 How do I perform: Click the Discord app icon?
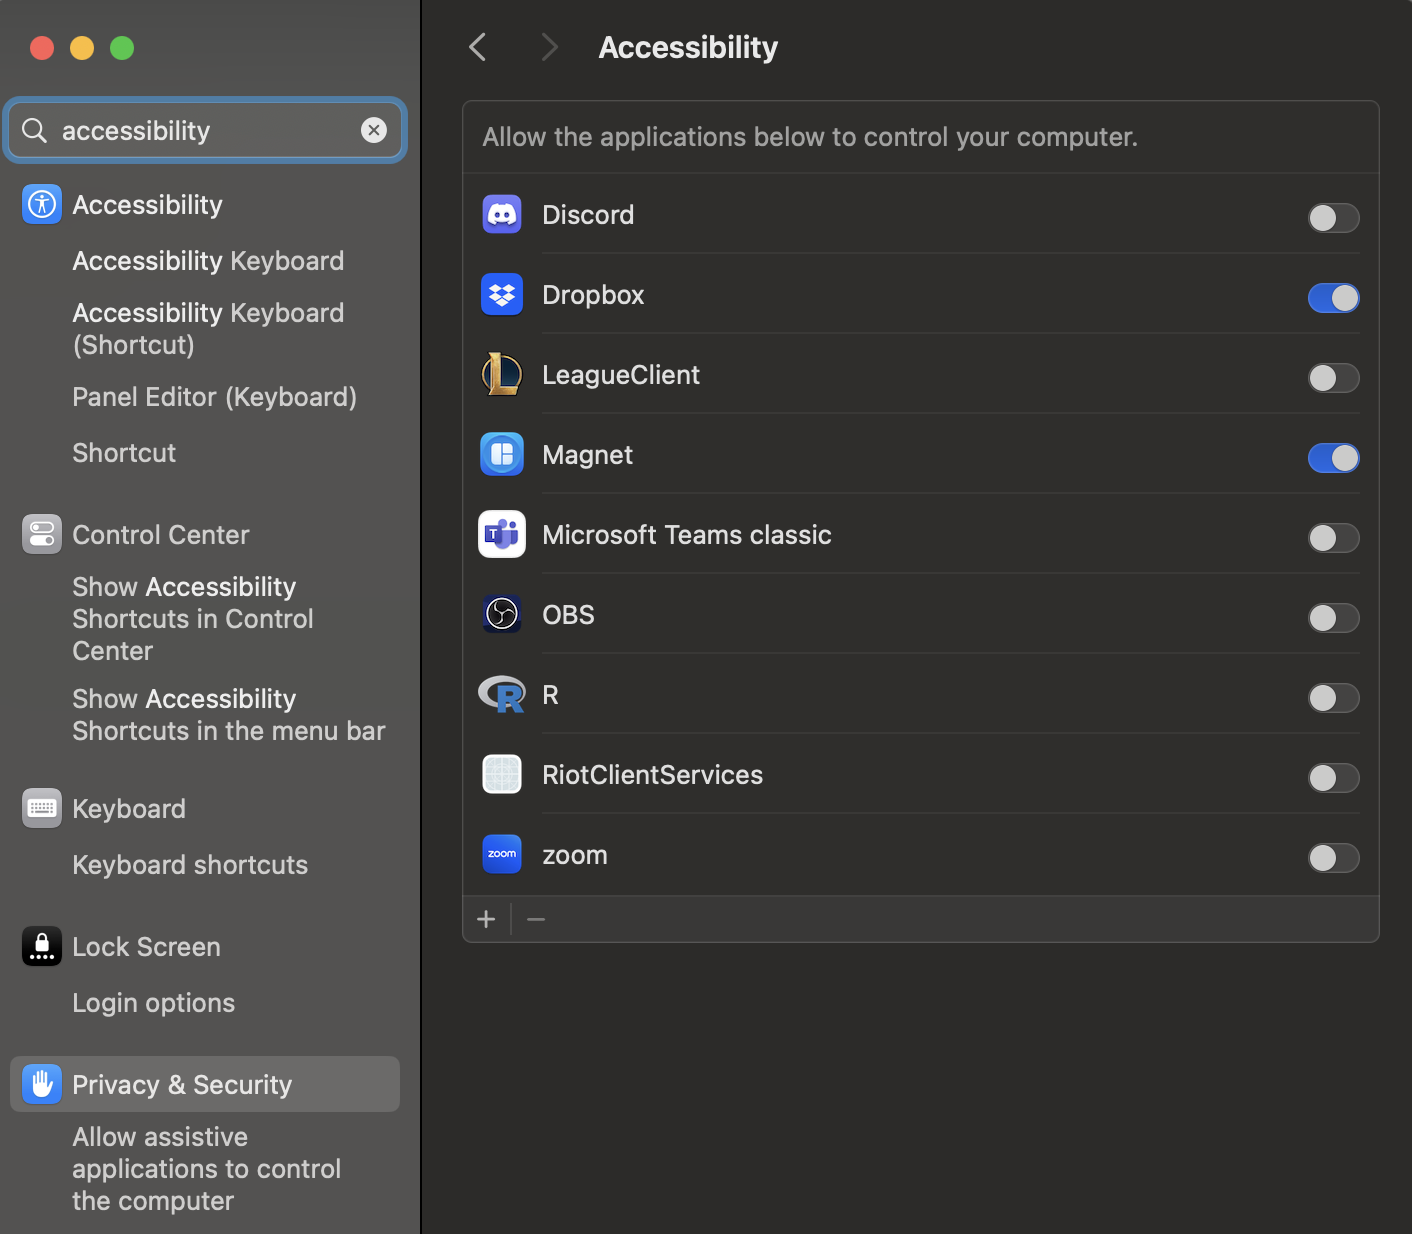tap(502, 215)
